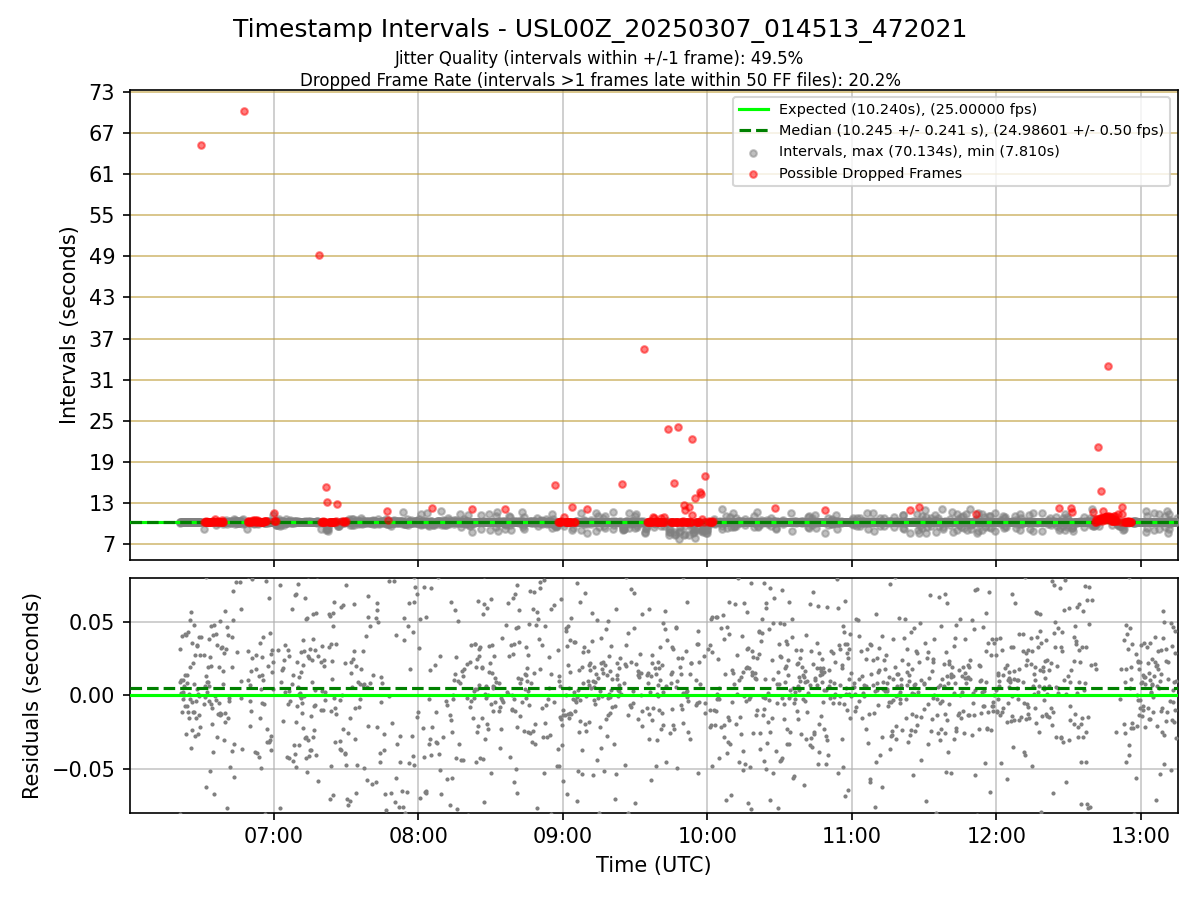Click the 'Time (UTC)' x-axis label
The height and width of the screenshot is (900, 1200).
(x=653, y=865)
